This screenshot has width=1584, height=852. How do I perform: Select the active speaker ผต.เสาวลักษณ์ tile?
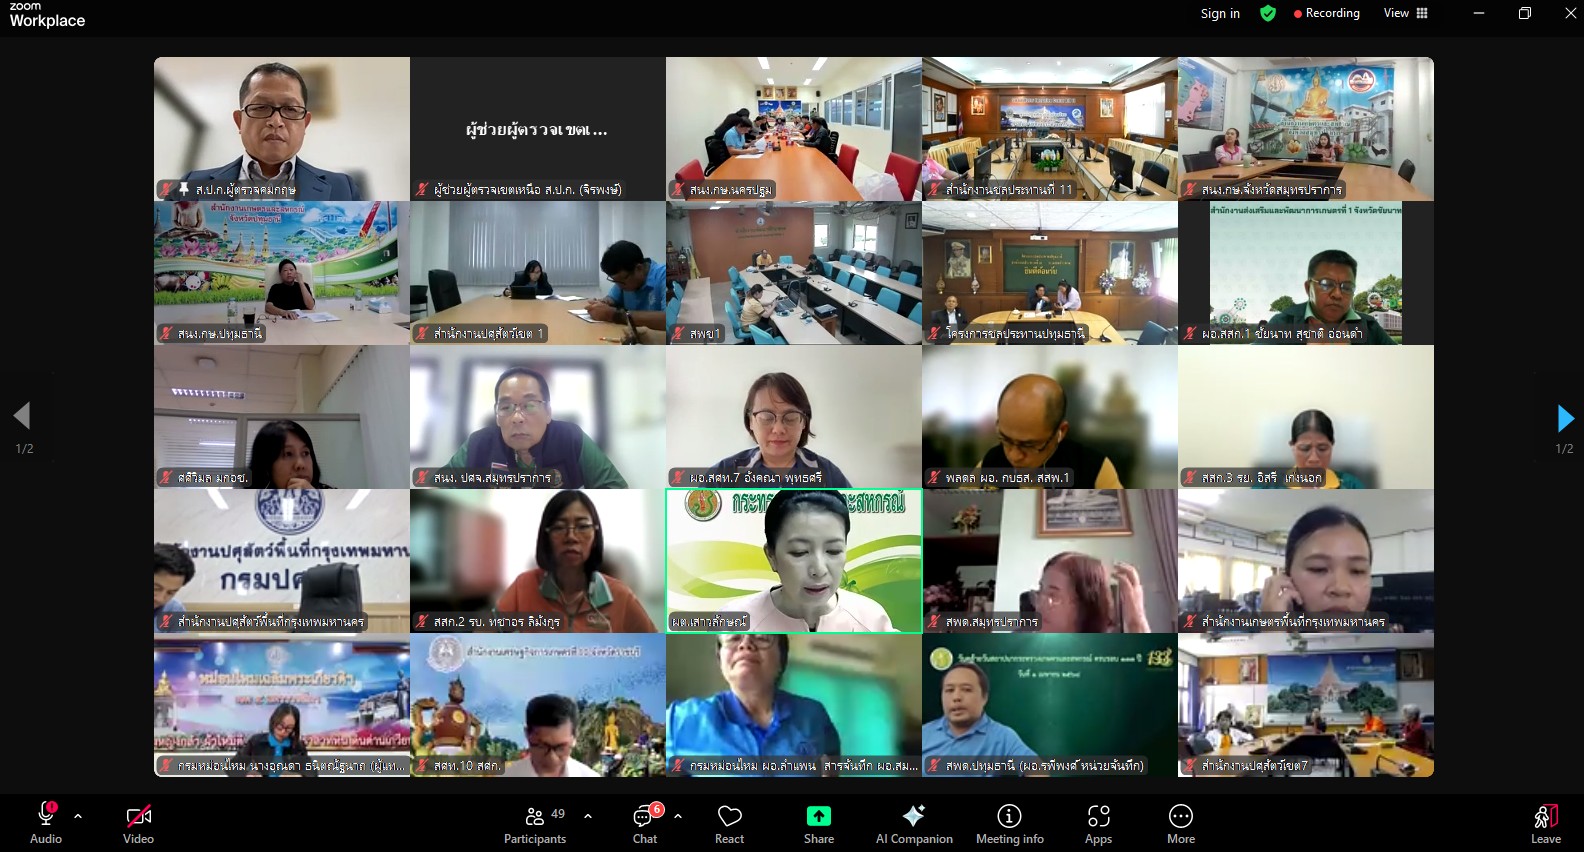[794, 561]
